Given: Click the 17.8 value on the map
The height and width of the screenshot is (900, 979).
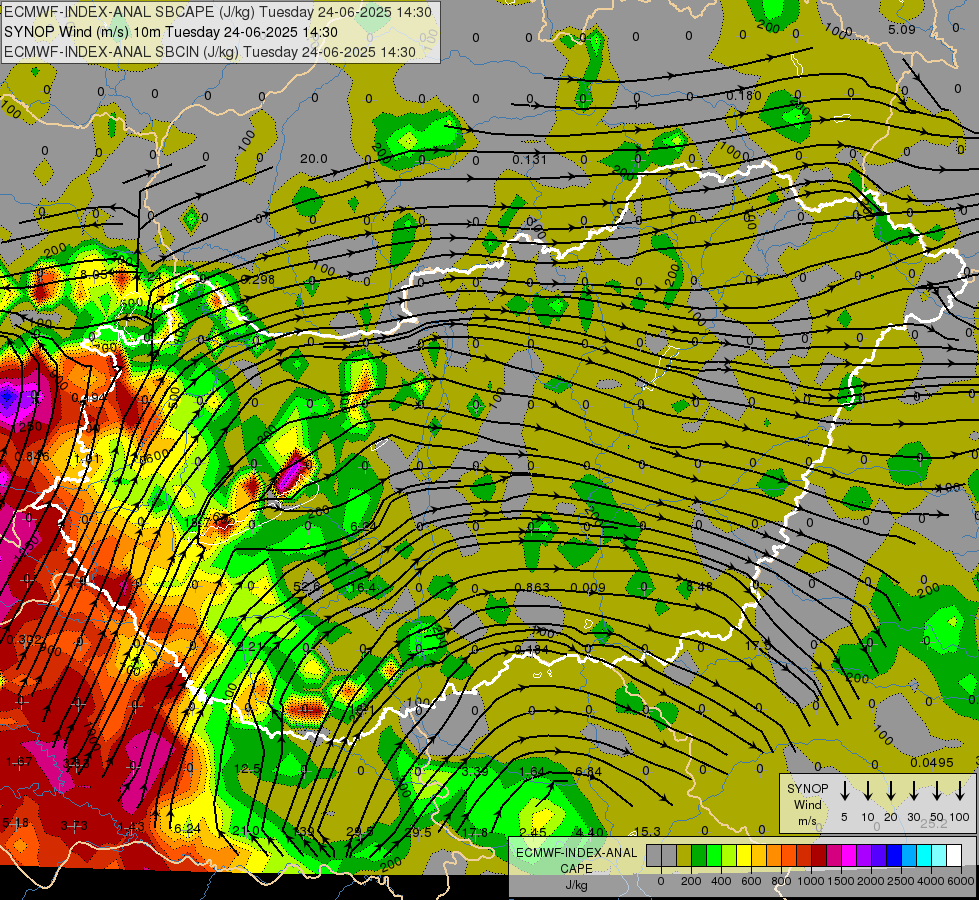Looking at the screenshot, I should [475, 832].
